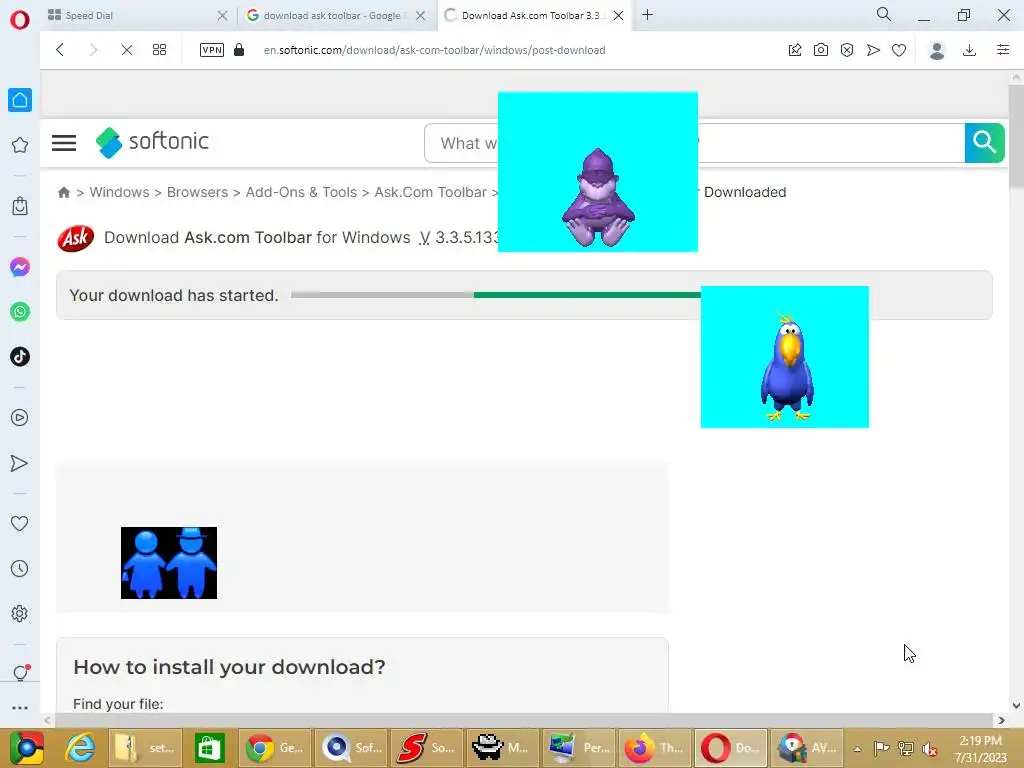View site security lock information
This screenshot has width=1024, height=768.
(239, 50)
